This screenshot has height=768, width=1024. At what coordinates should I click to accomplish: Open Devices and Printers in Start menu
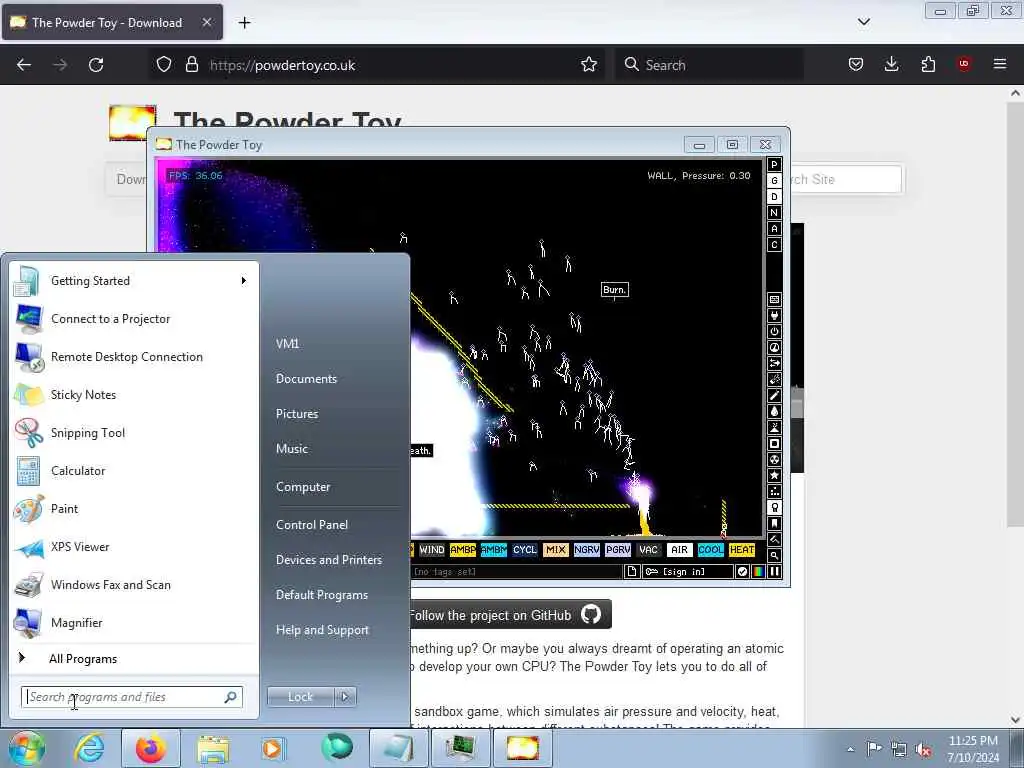[328, 560]
